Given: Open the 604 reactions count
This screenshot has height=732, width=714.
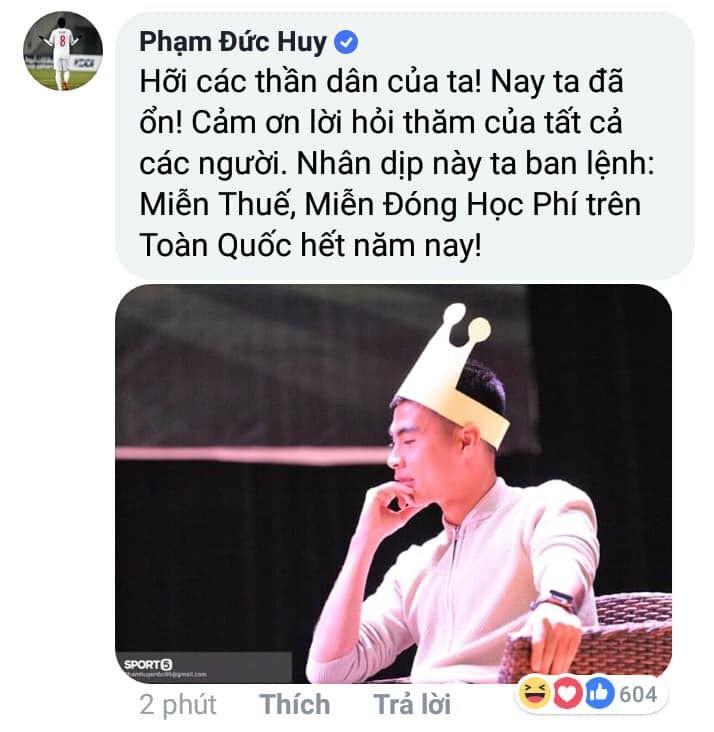Looking at the screenshot, I should coord(638,695).
